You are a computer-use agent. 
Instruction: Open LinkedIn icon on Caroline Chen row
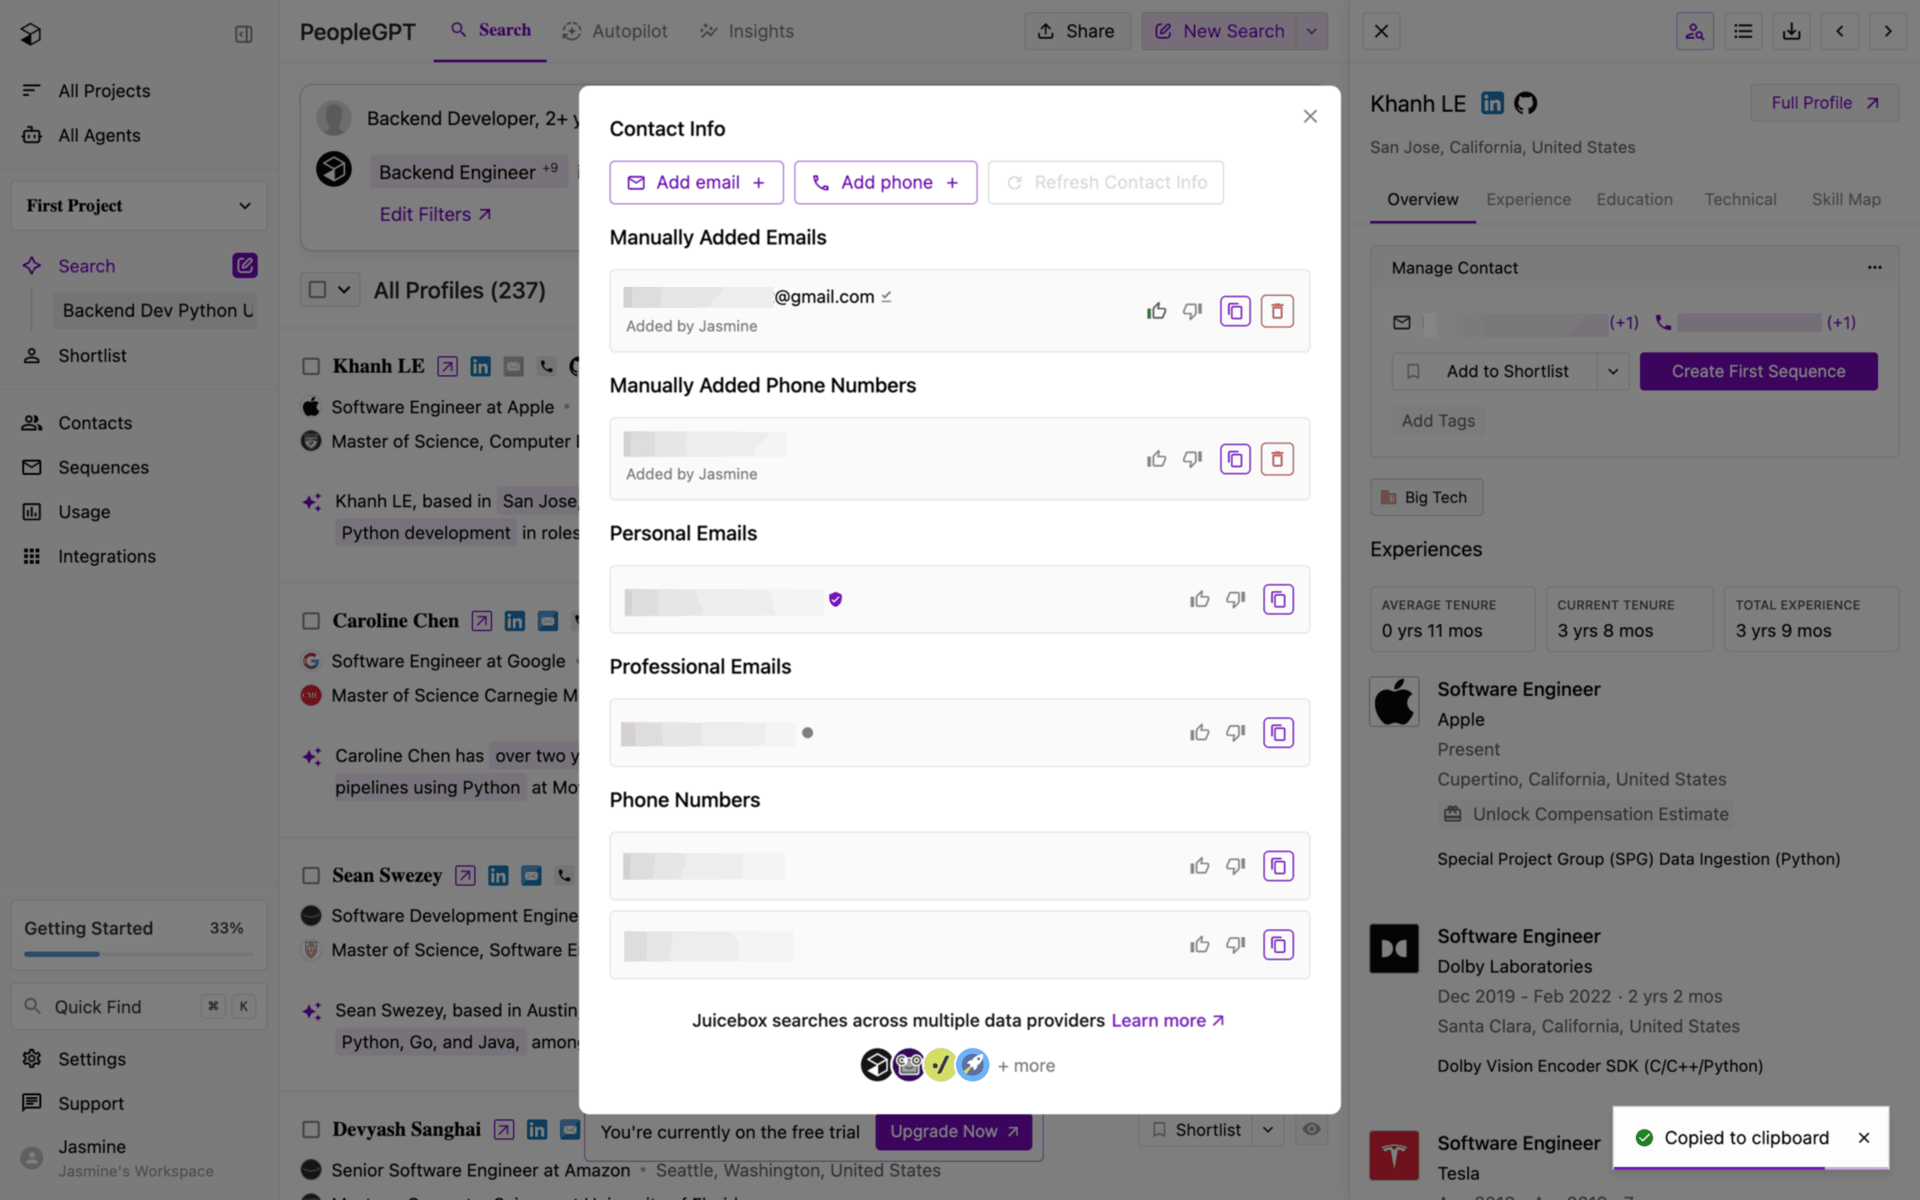point(514,621)
